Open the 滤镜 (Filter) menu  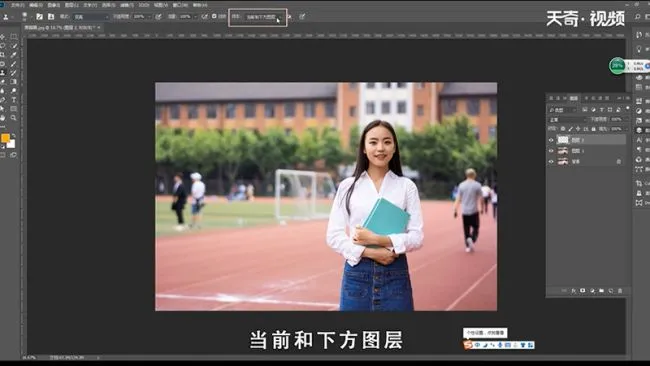pyautogui.click(x=126, y=5)
